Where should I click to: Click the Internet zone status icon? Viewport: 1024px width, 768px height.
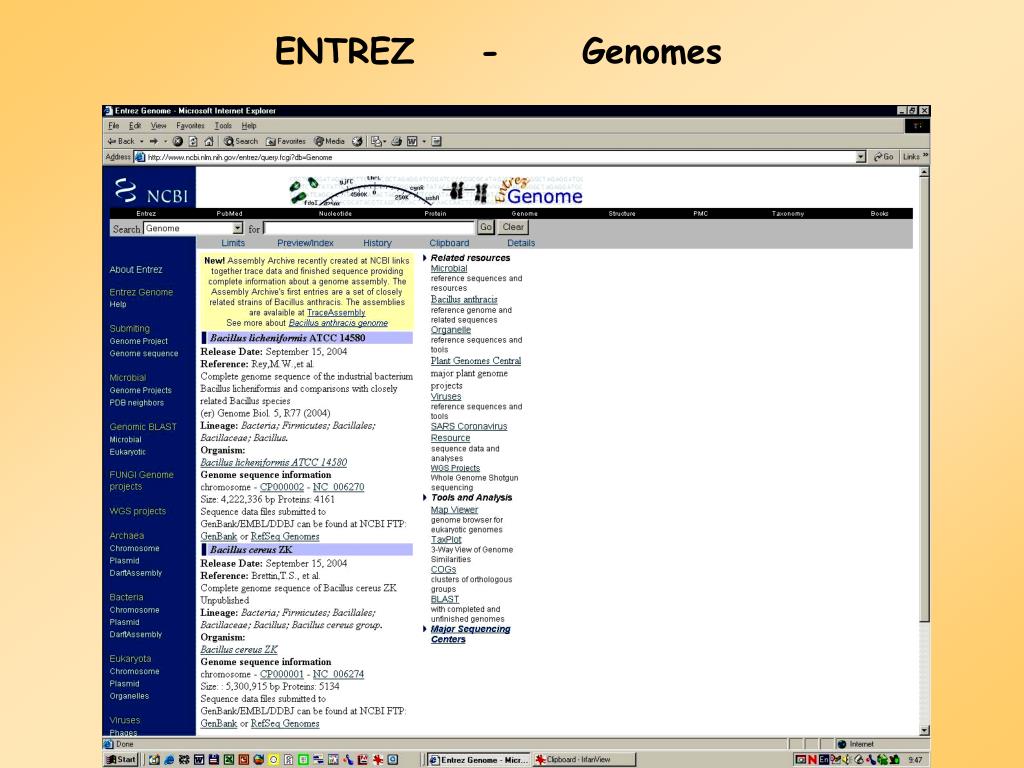coord(842,744)
